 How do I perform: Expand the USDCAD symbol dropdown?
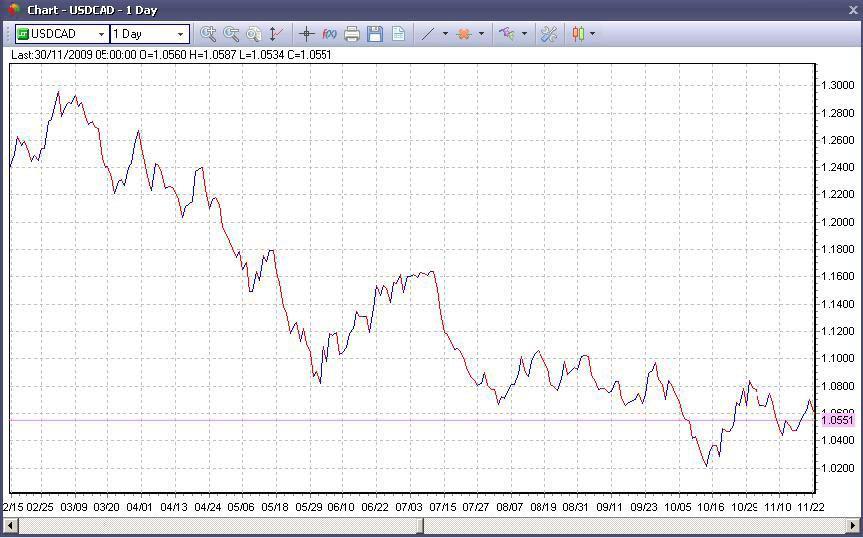[101, 34]
